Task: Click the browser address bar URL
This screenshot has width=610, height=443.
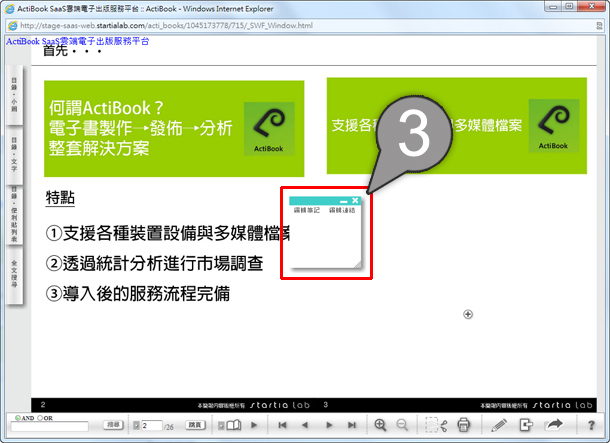Action: (167, 26)
